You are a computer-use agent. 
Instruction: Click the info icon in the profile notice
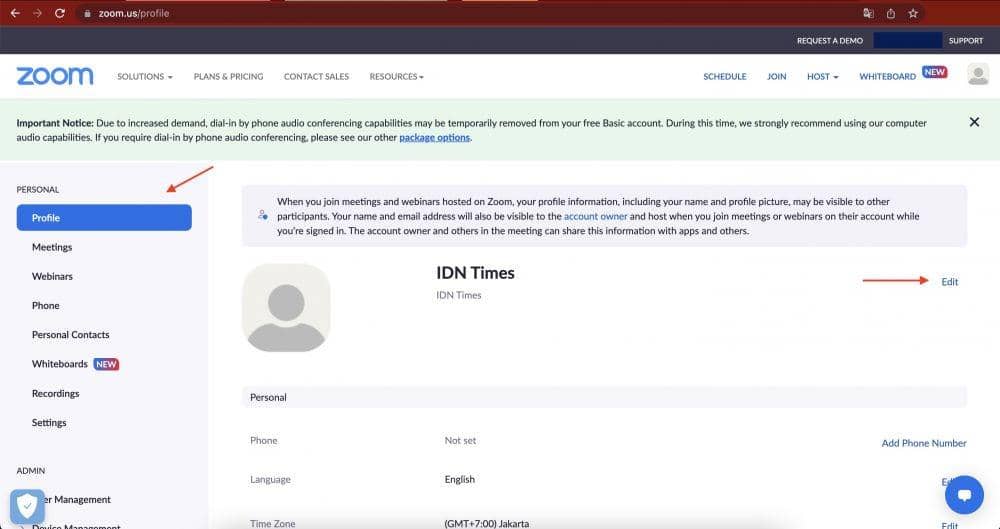[263, 216]
